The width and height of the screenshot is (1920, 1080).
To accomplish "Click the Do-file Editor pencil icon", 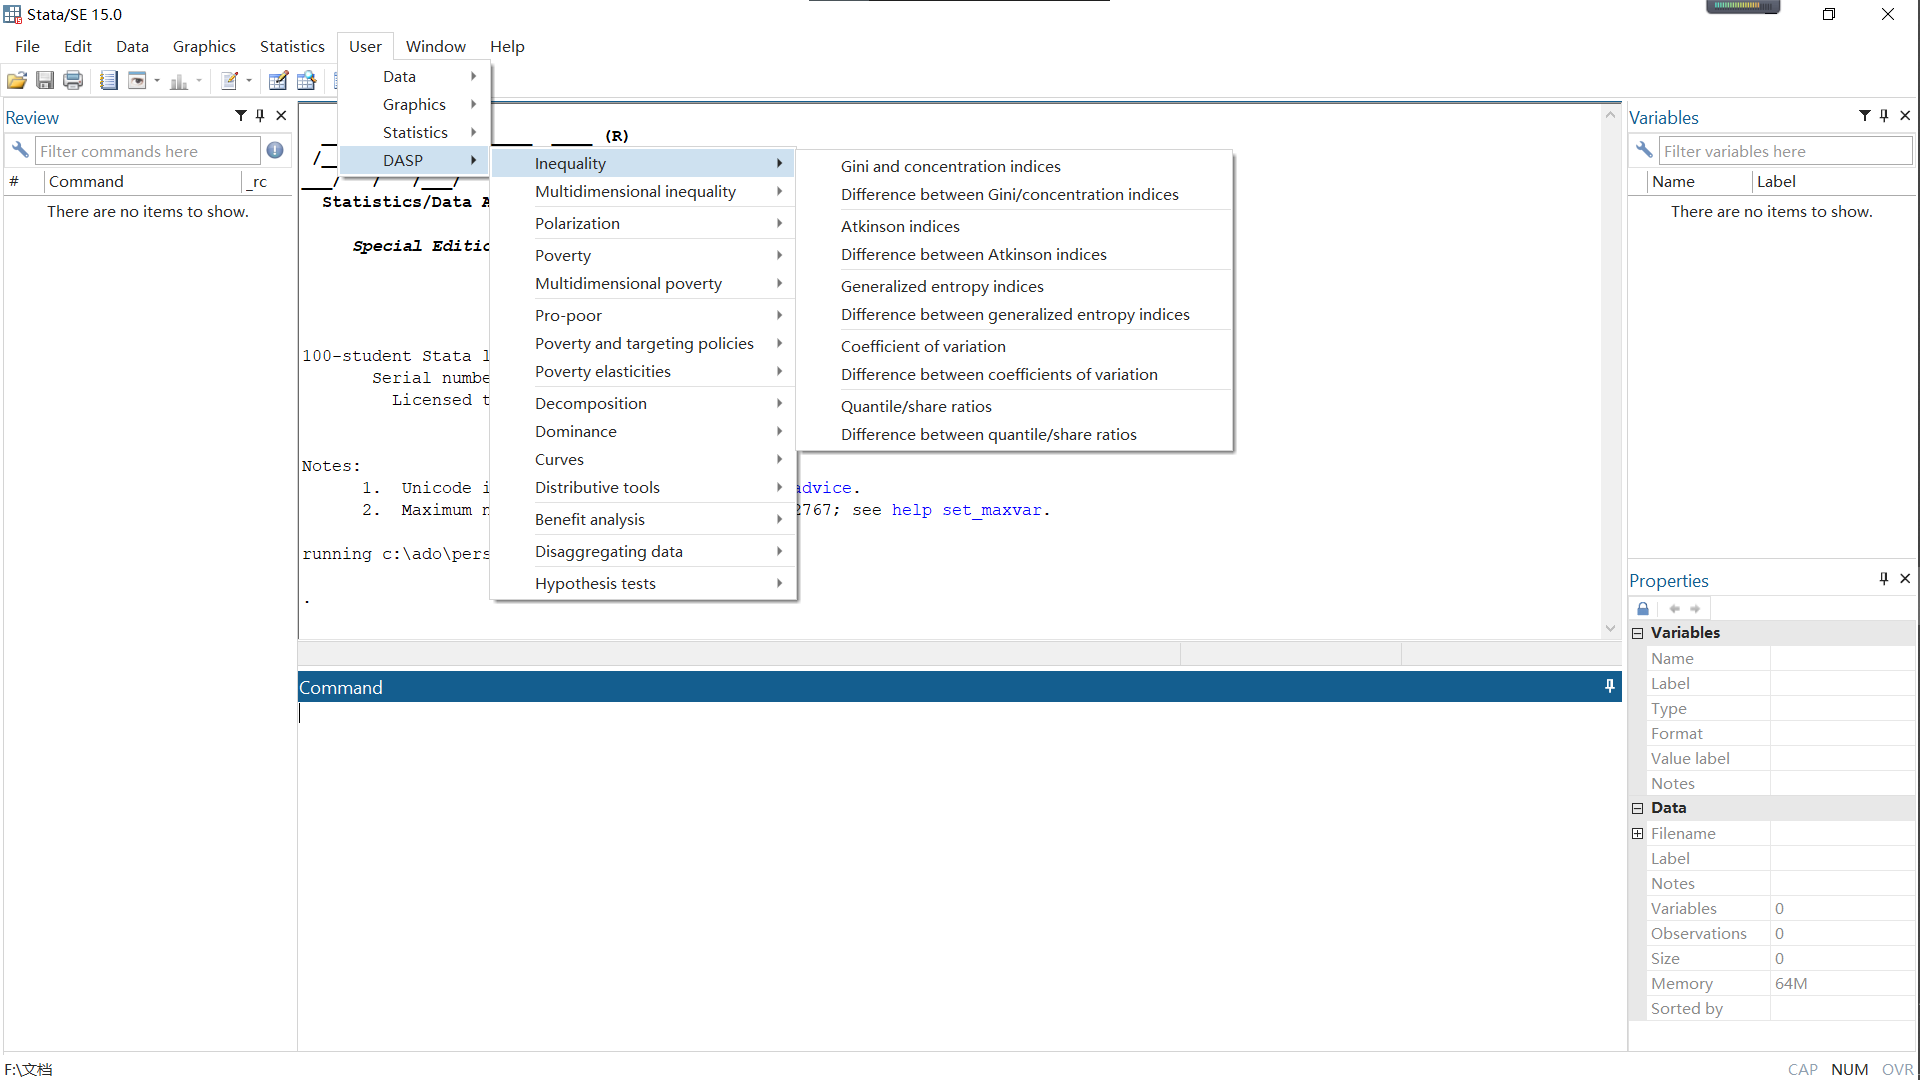I will (230, 81).
